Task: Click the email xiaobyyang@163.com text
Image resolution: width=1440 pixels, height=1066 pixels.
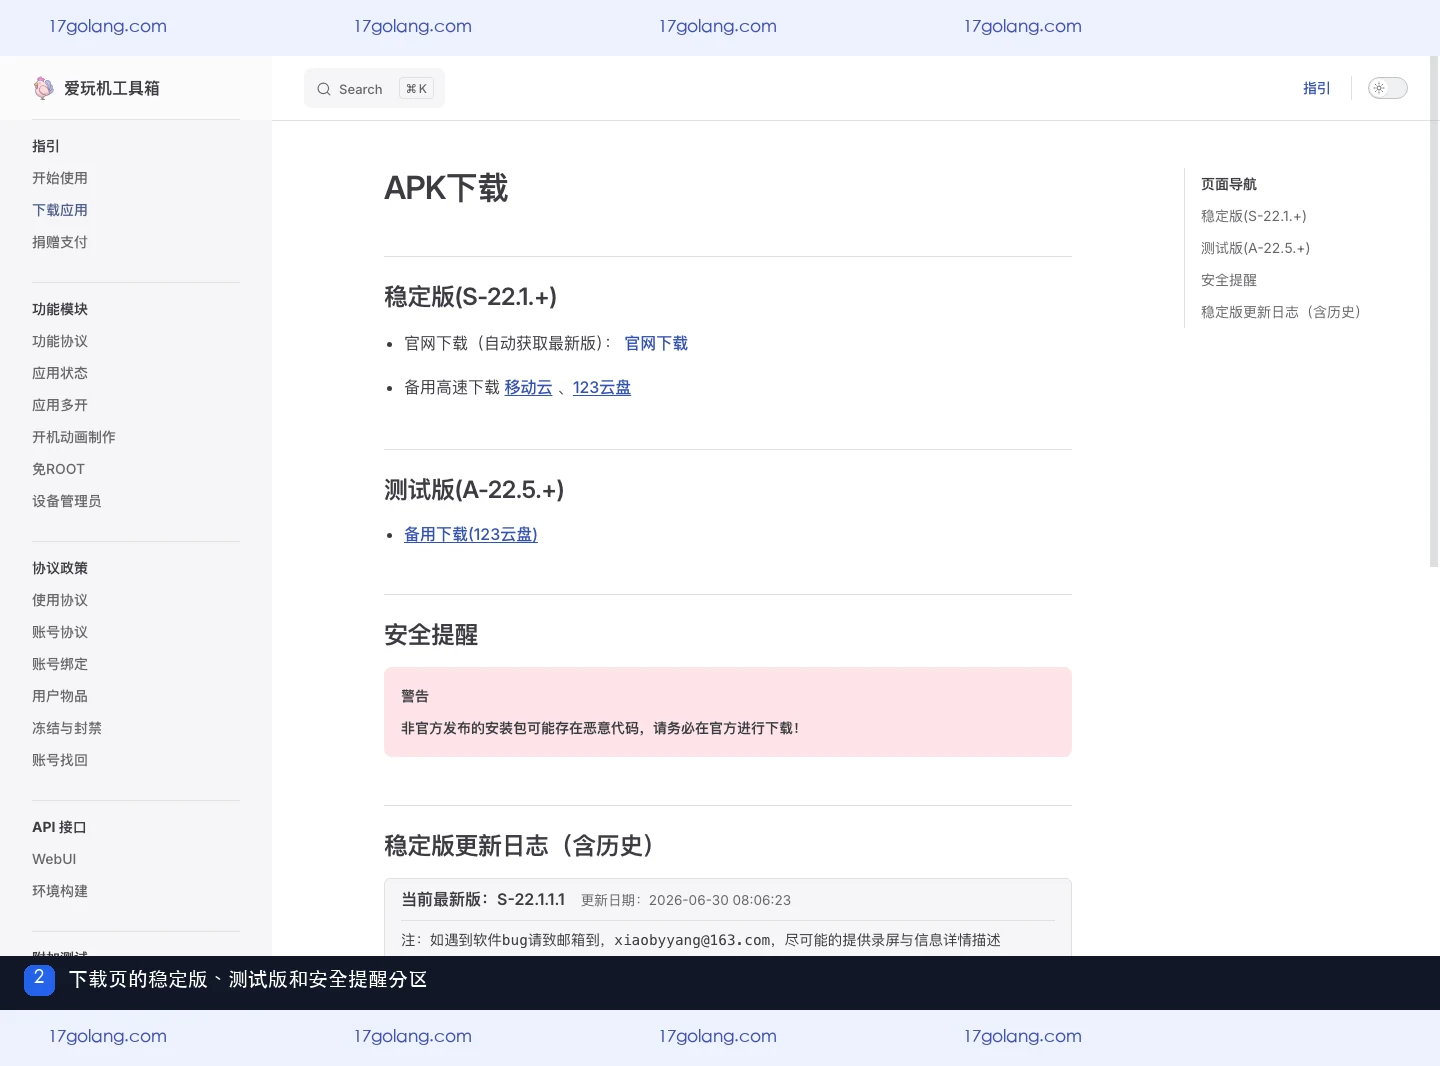Action: click(x=692, y=940)
